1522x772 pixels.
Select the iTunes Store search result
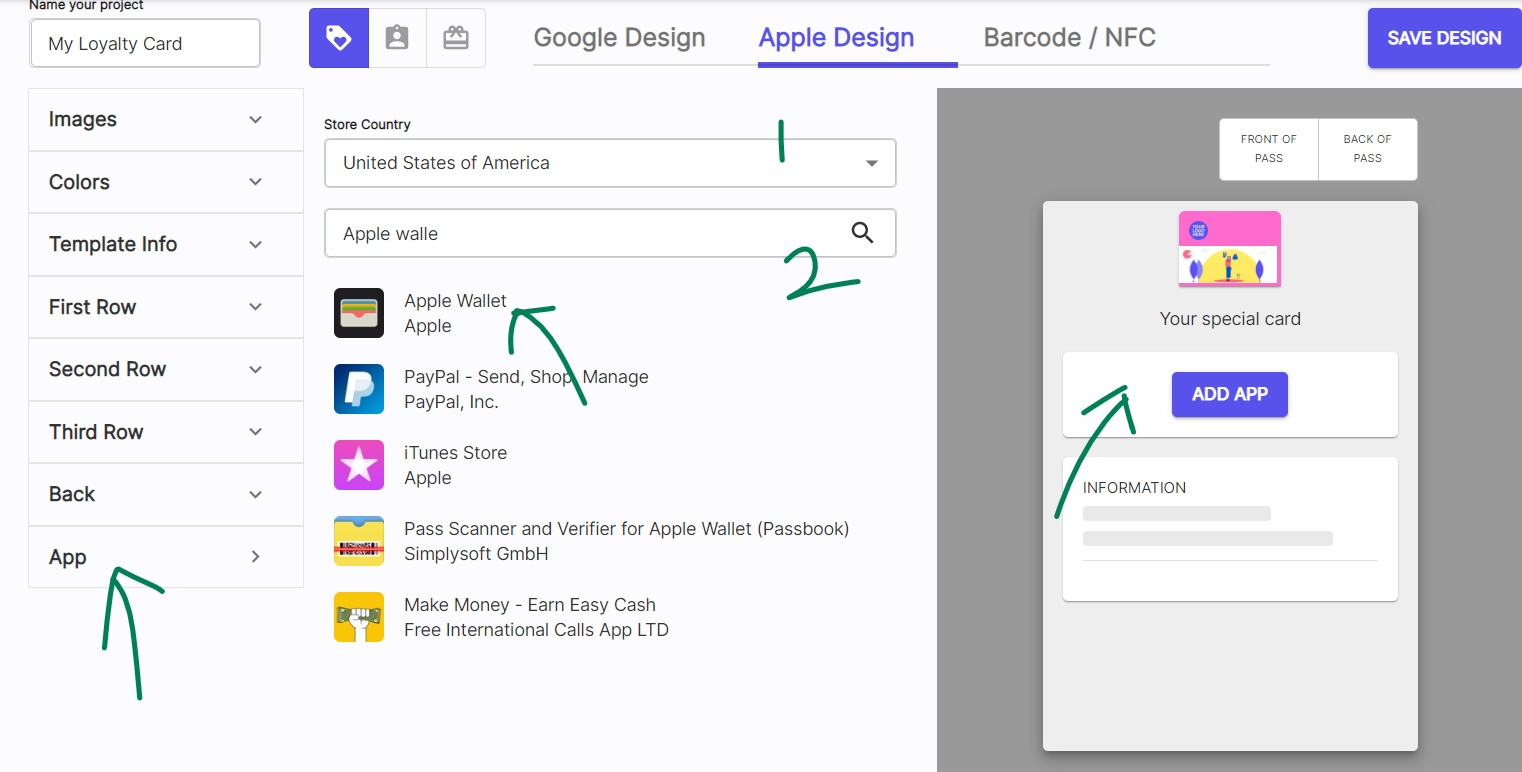pos(455,465)
